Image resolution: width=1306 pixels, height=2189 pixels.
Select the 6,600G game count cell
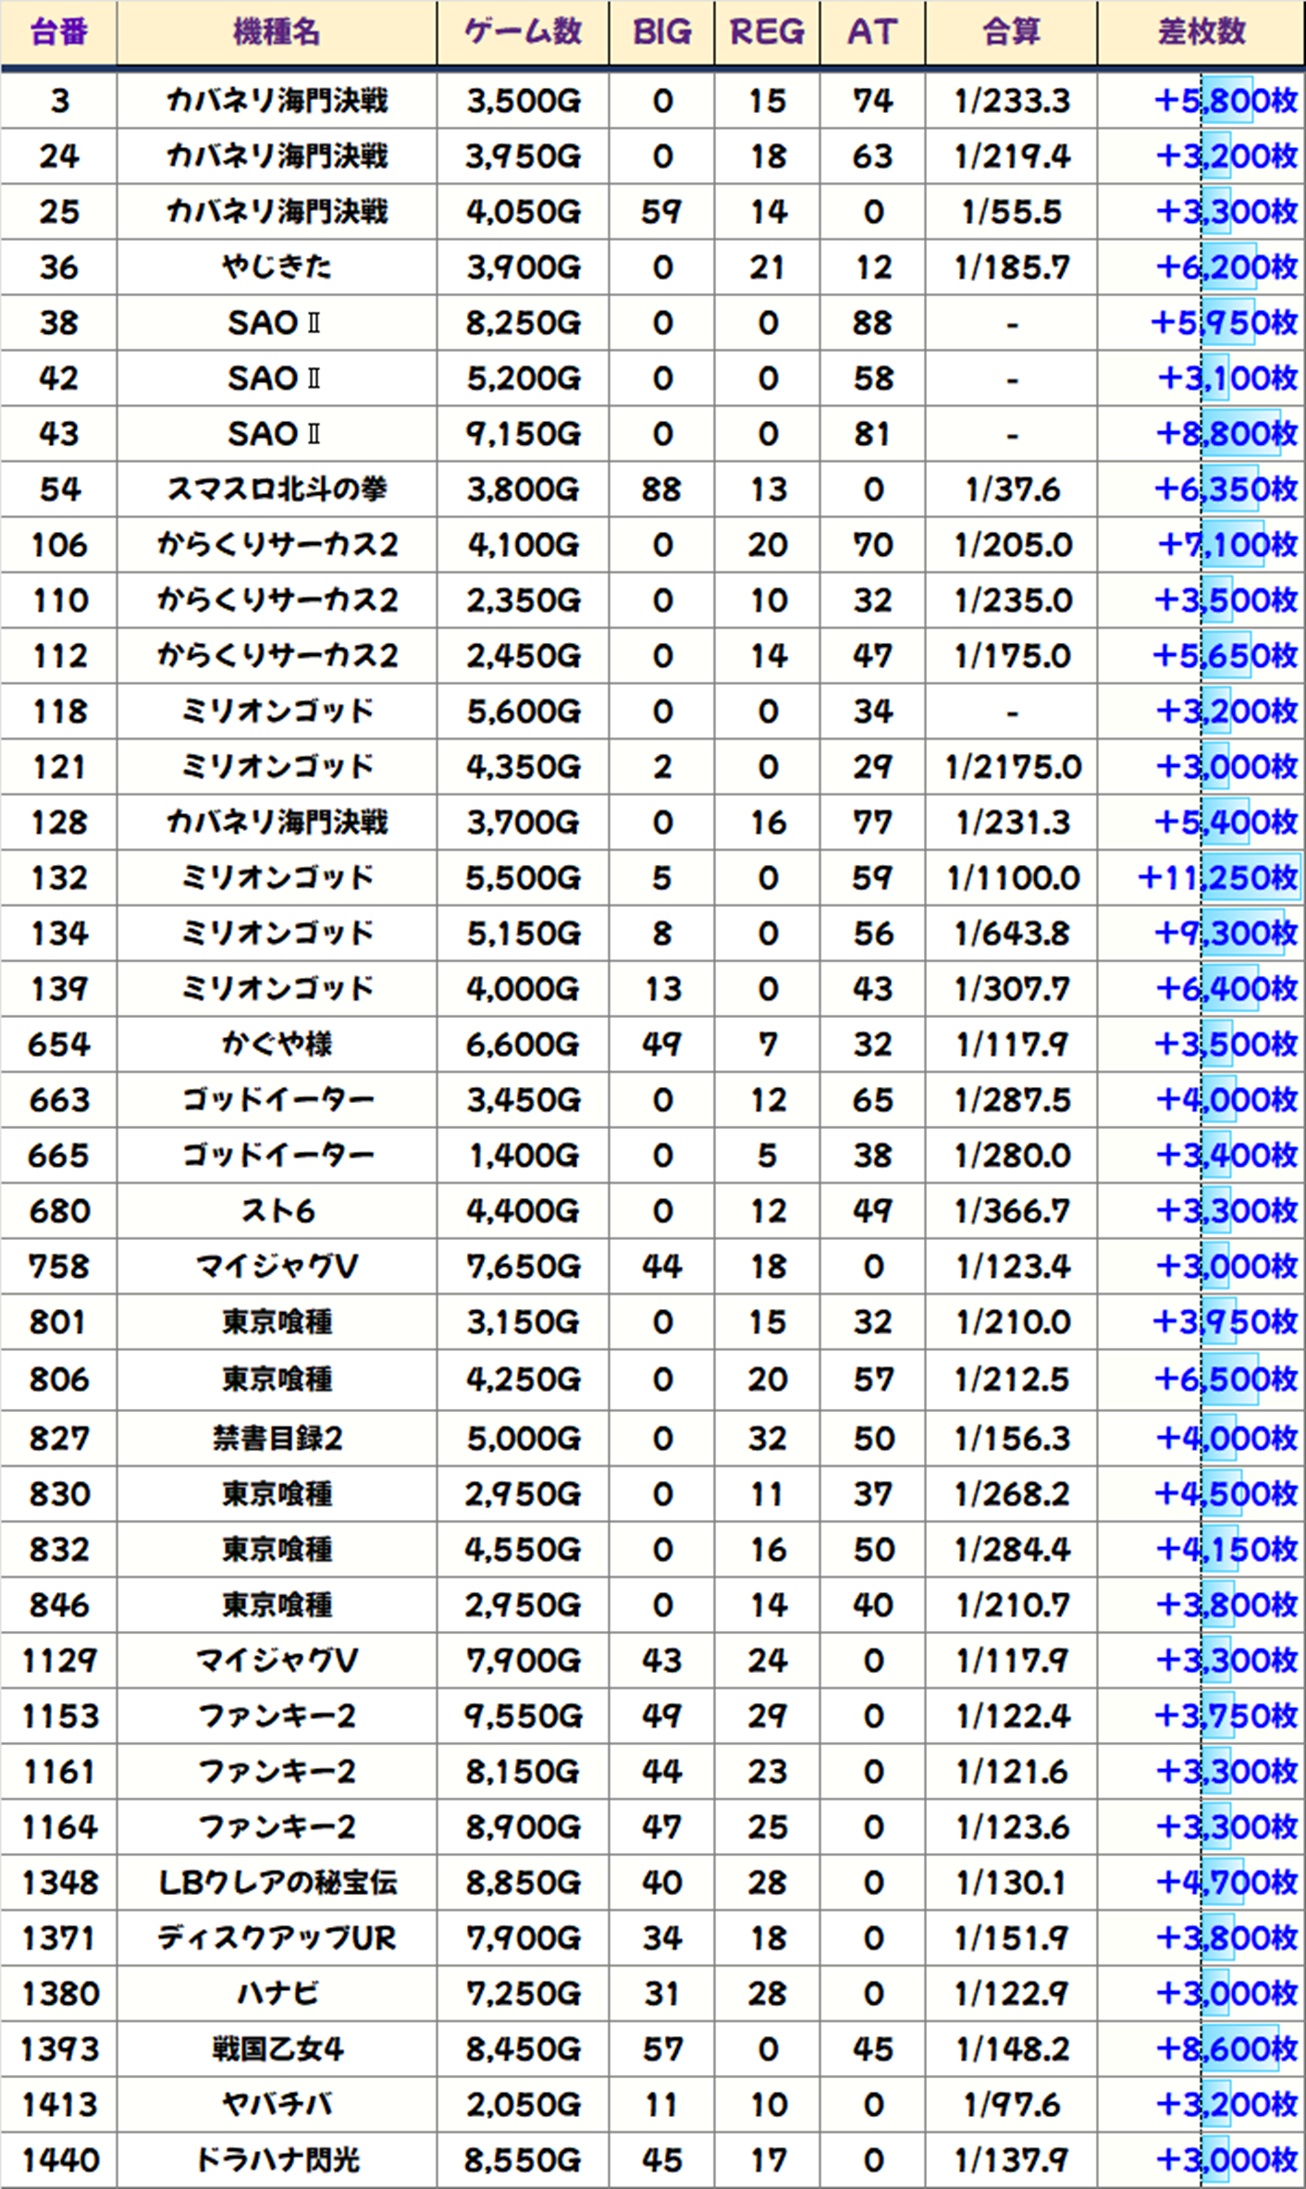click(x=523, y=1044)
